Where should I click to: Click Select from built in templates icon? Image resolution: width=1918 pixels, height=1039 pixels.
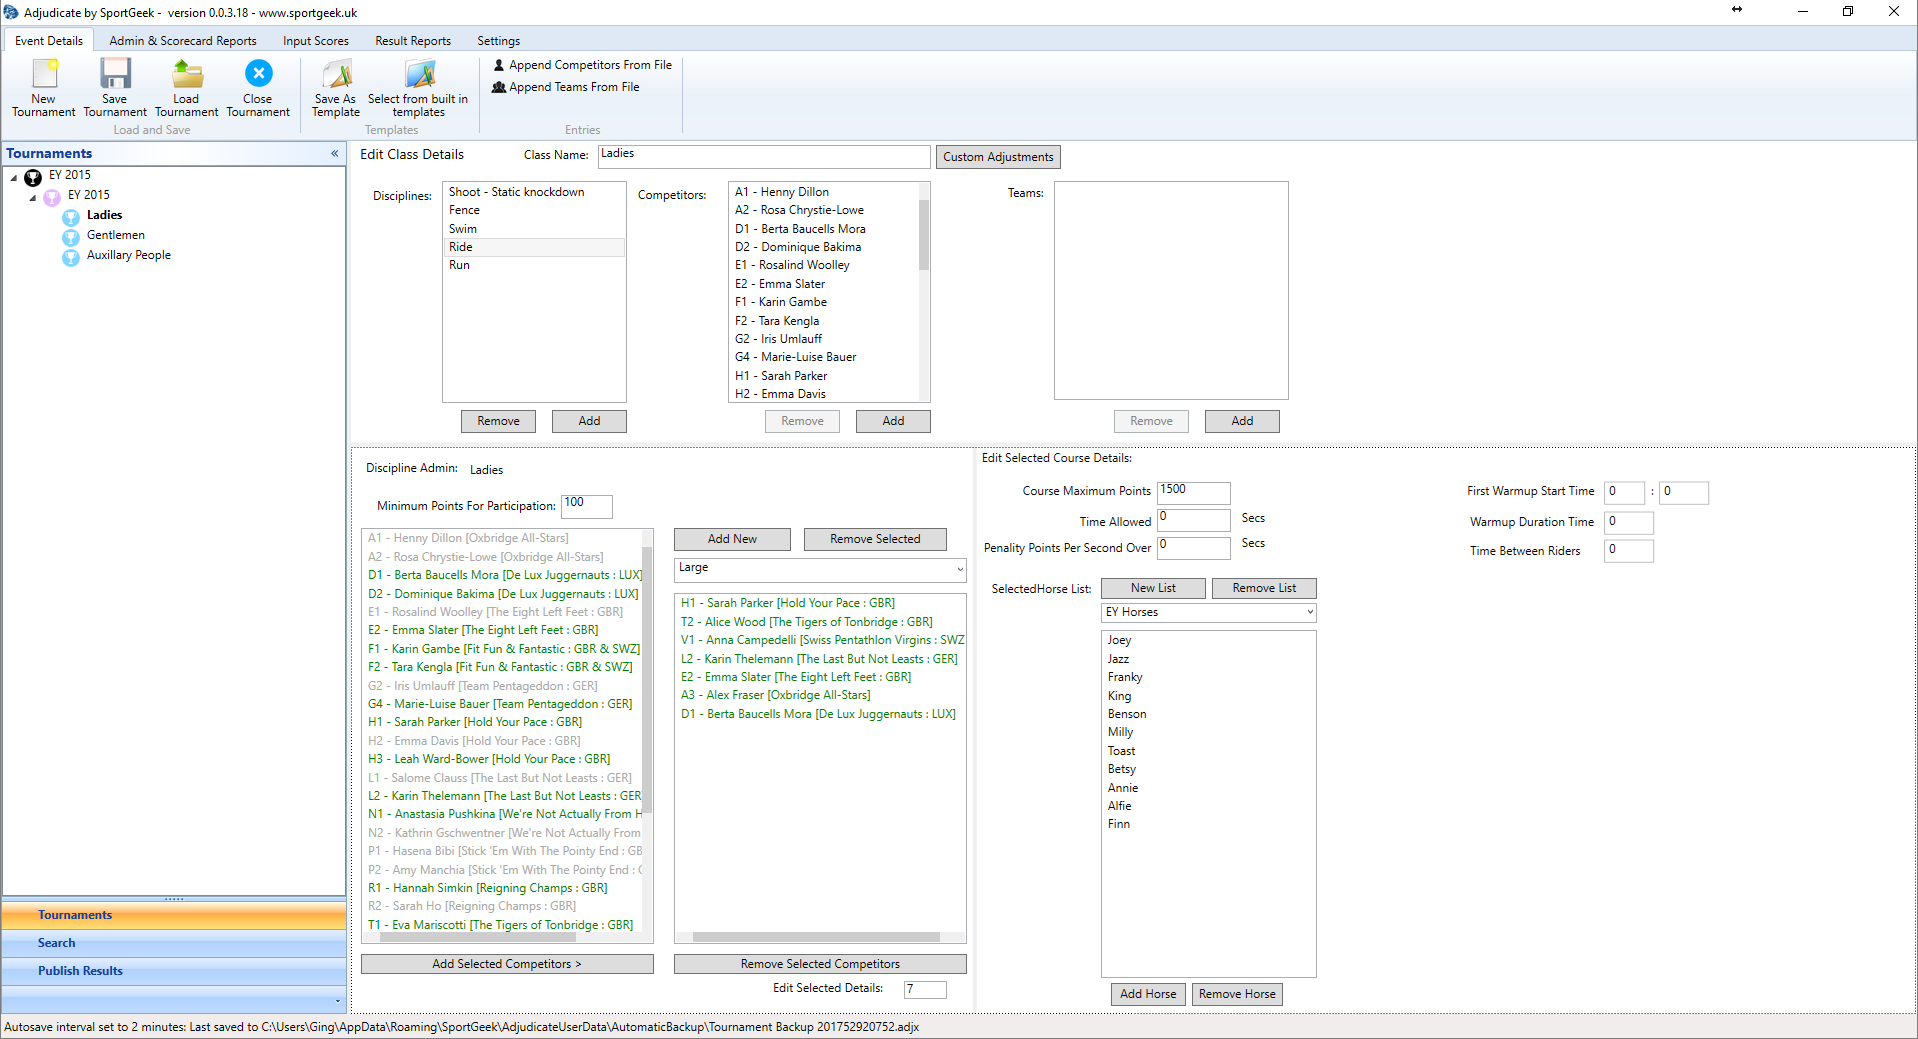pos(419,74)
